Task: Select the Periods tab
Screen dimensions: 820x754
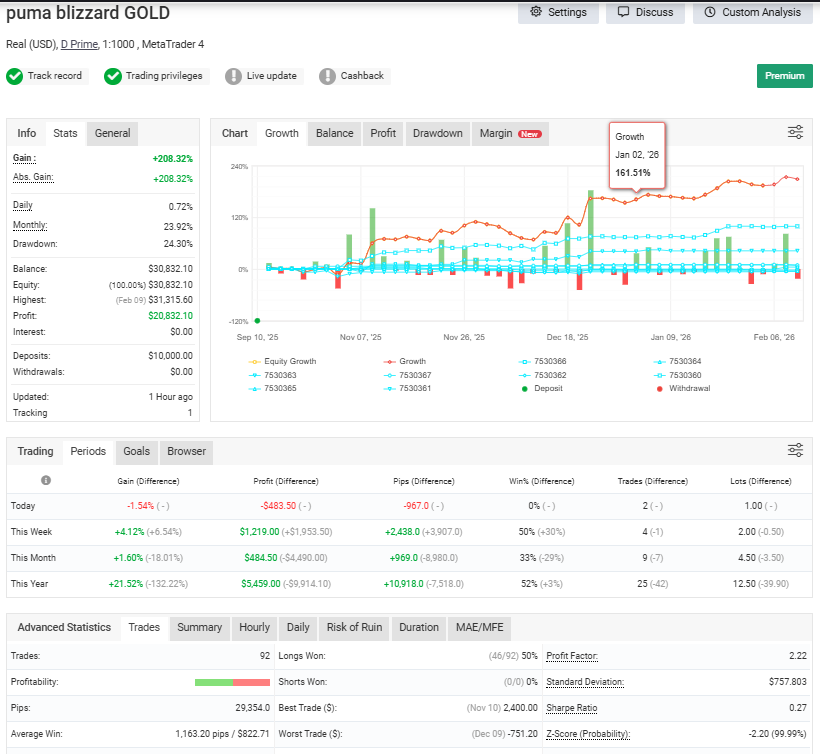Action: point(88,451)
